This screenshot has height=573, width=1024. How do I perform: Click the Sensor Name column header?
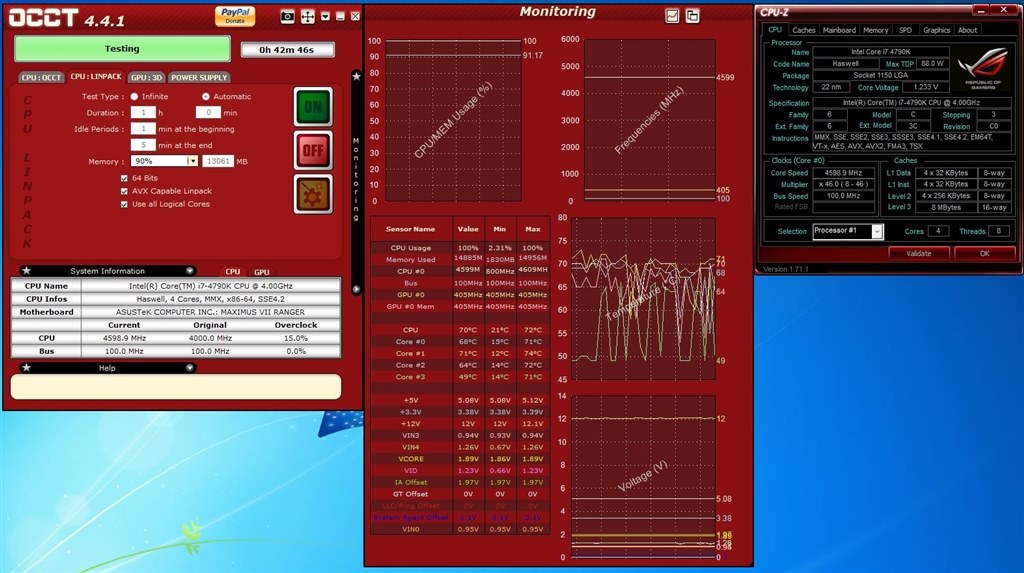411,229
